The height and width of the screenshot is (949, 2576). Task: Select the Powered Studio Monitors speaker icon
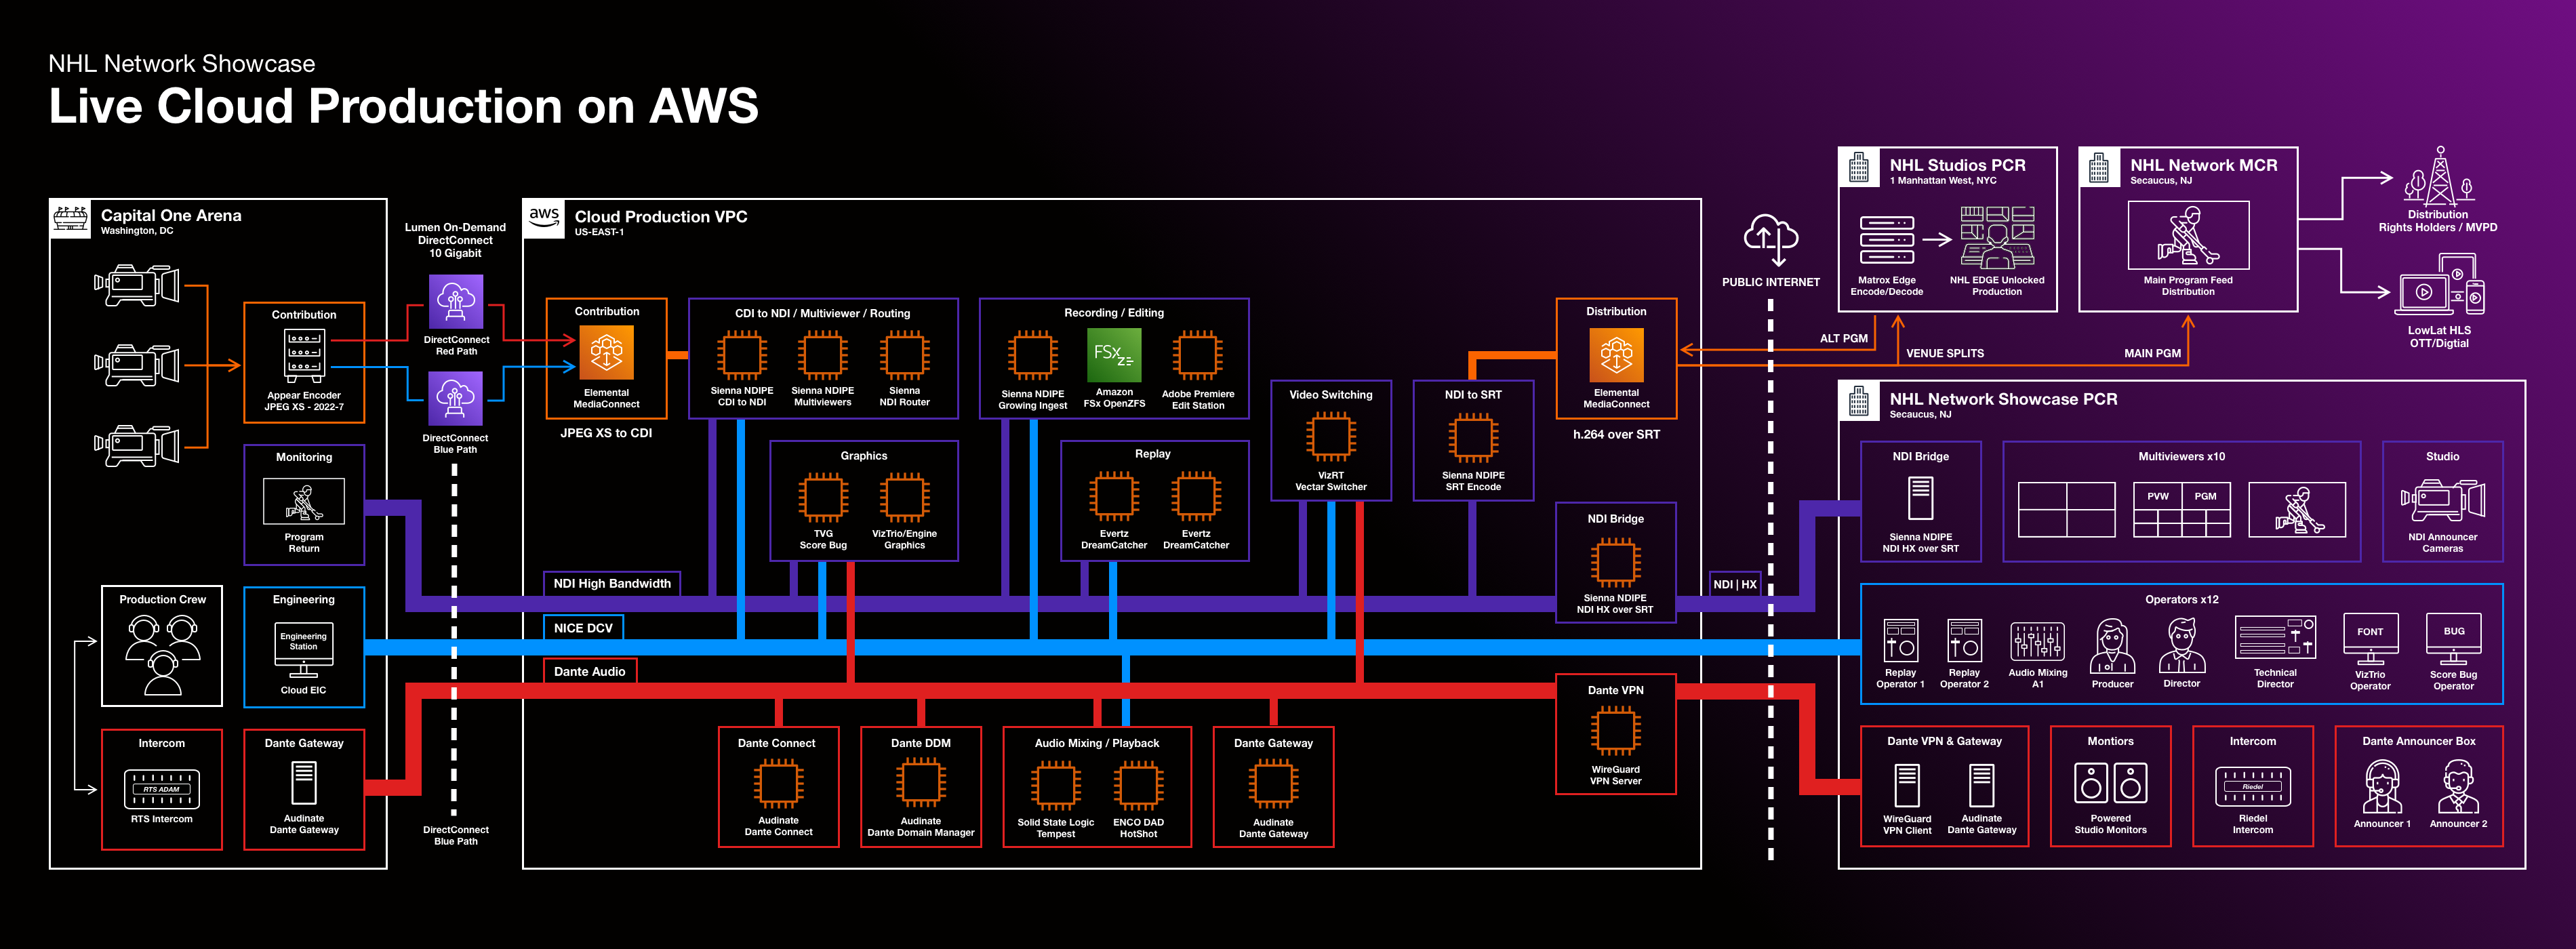(x=2110, y=784)
